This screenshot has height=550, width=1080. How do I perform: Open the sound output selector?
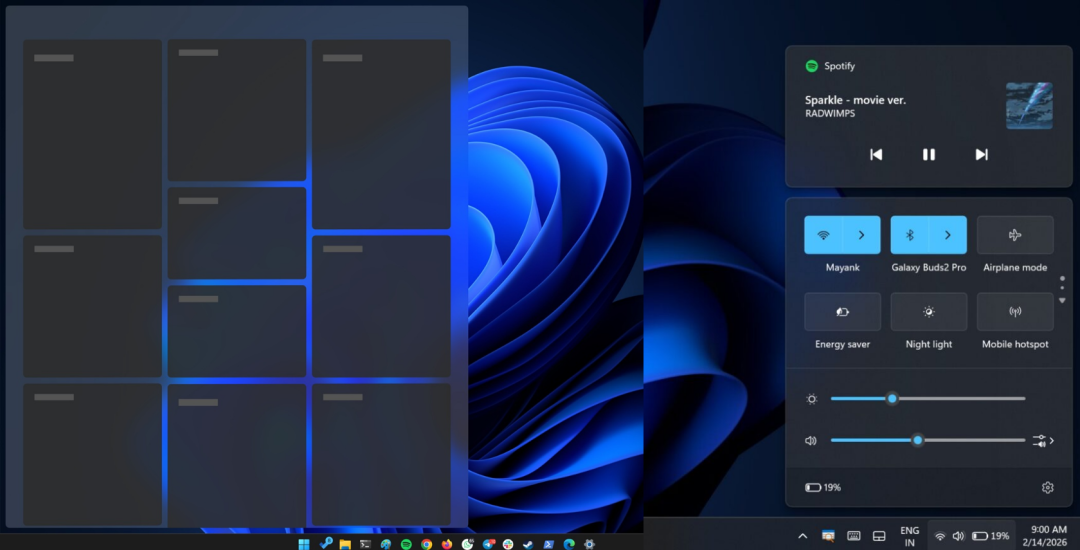(1043, 440)
